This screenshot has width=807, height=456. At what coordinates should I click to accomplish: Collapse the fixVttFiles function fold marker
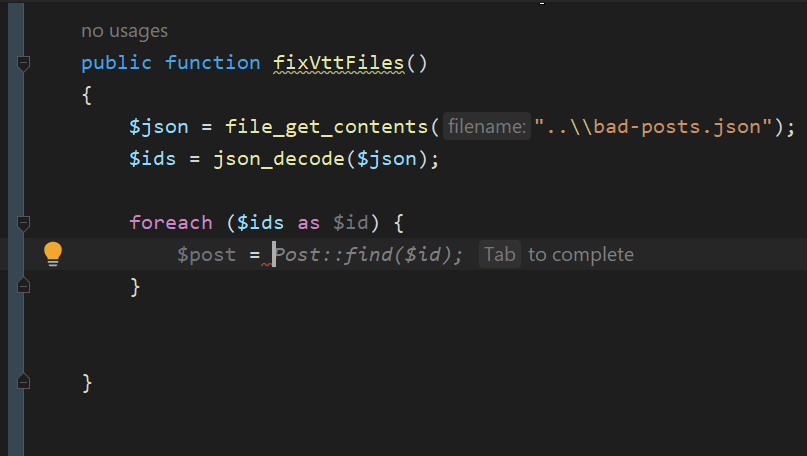tap(23, 63)
